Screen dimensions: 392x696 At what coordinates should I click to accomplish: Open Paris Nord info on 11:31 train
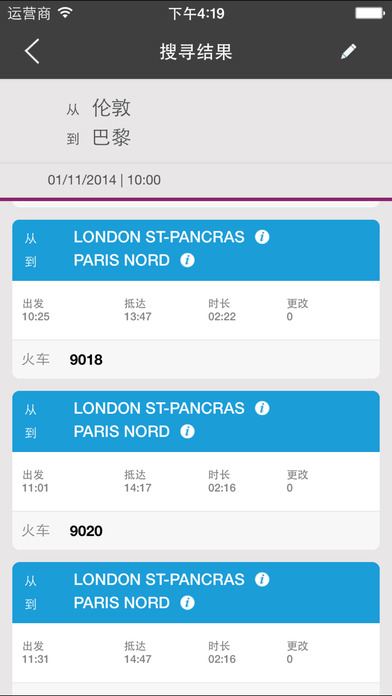point(187,603)
